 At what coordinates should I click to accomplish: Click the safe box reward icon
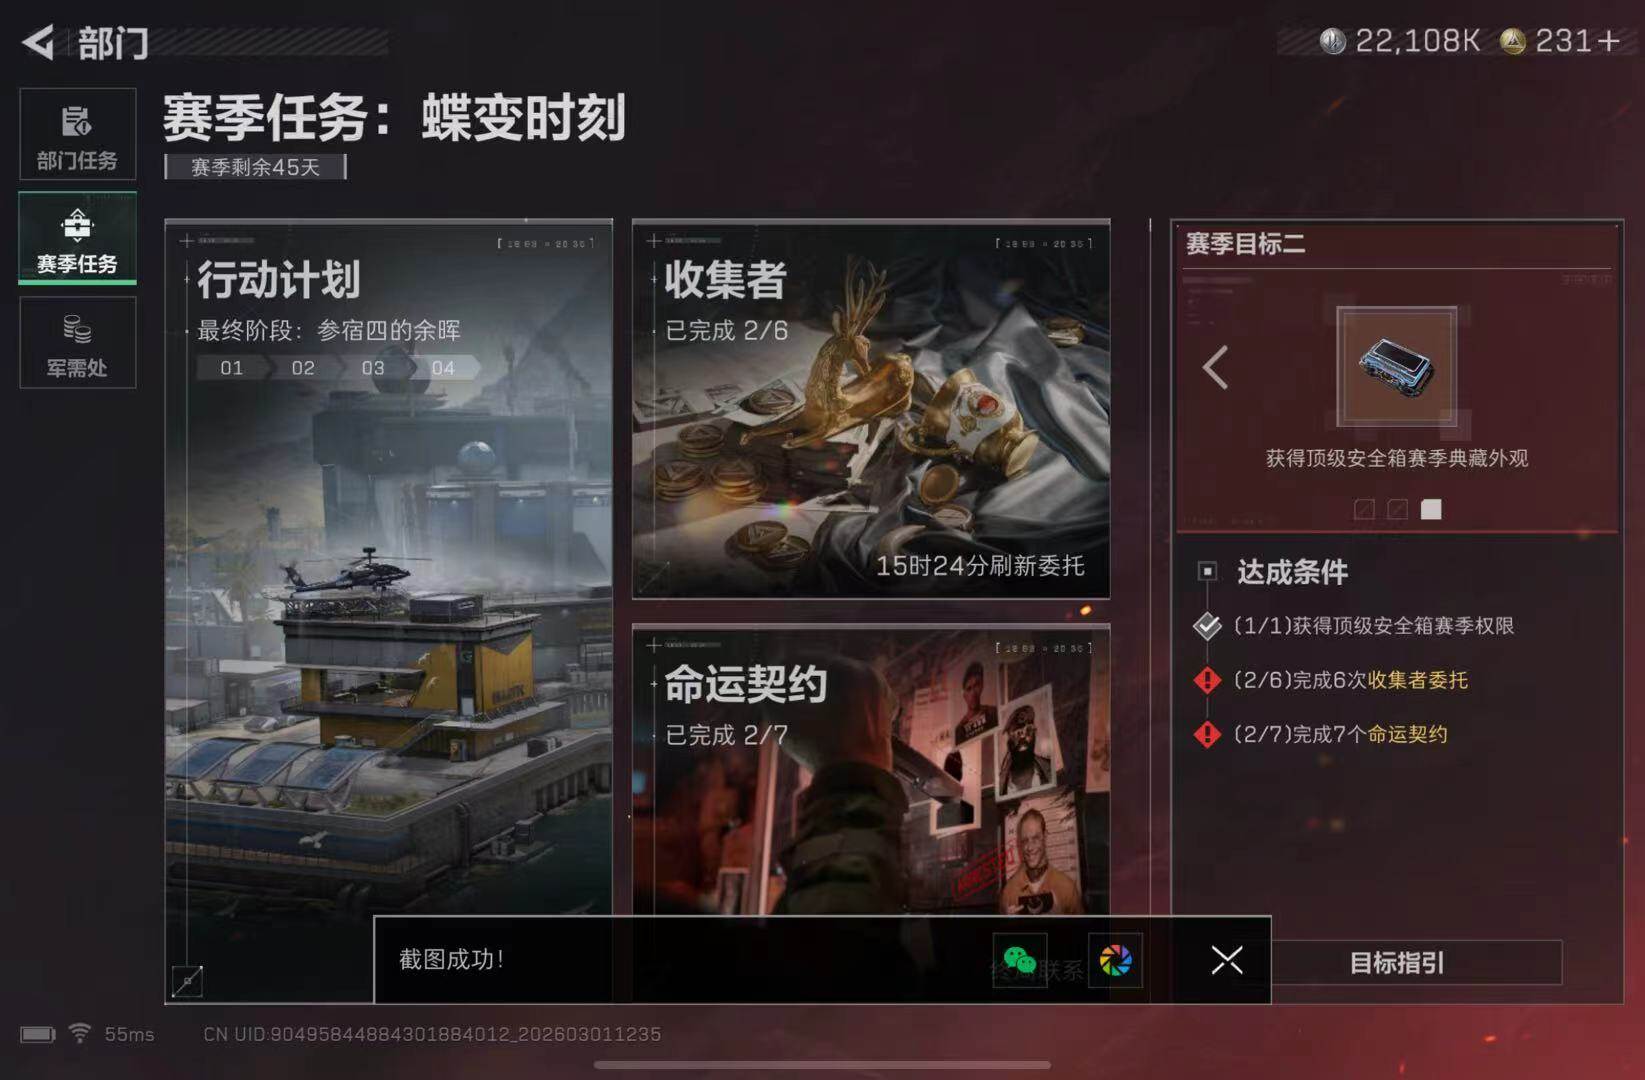[x=1396, y=367]
